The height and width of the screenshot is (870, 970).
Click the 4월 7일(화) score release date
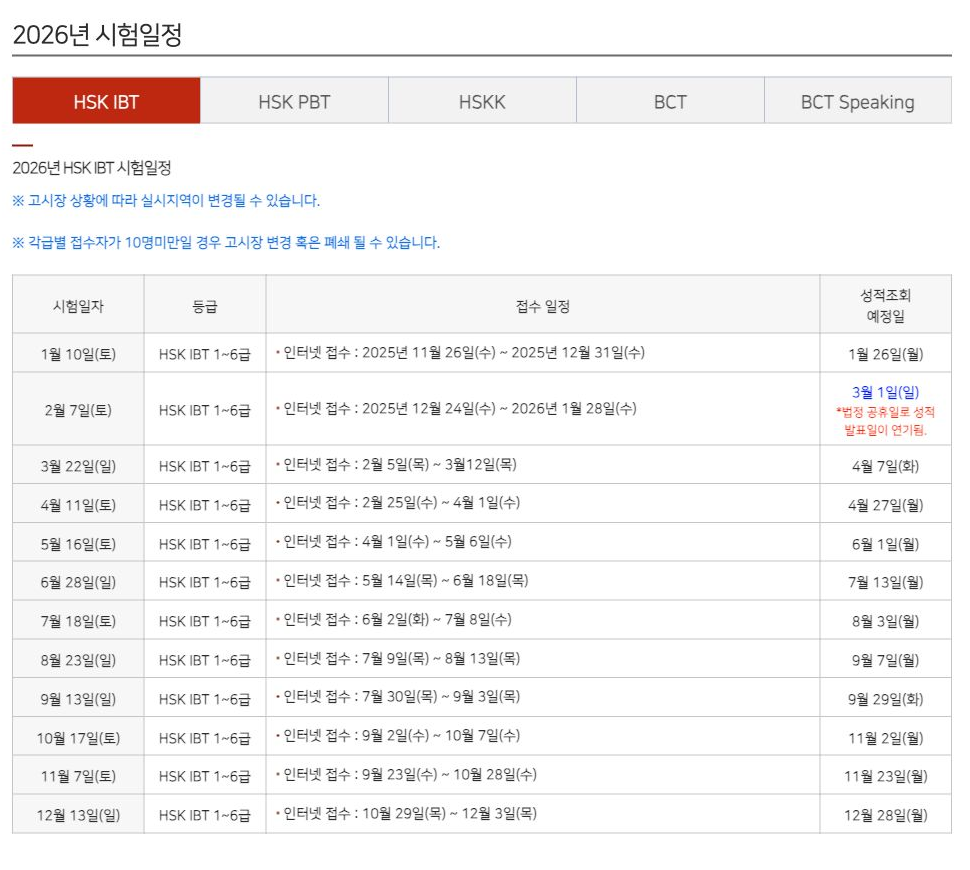coord(885,466)
